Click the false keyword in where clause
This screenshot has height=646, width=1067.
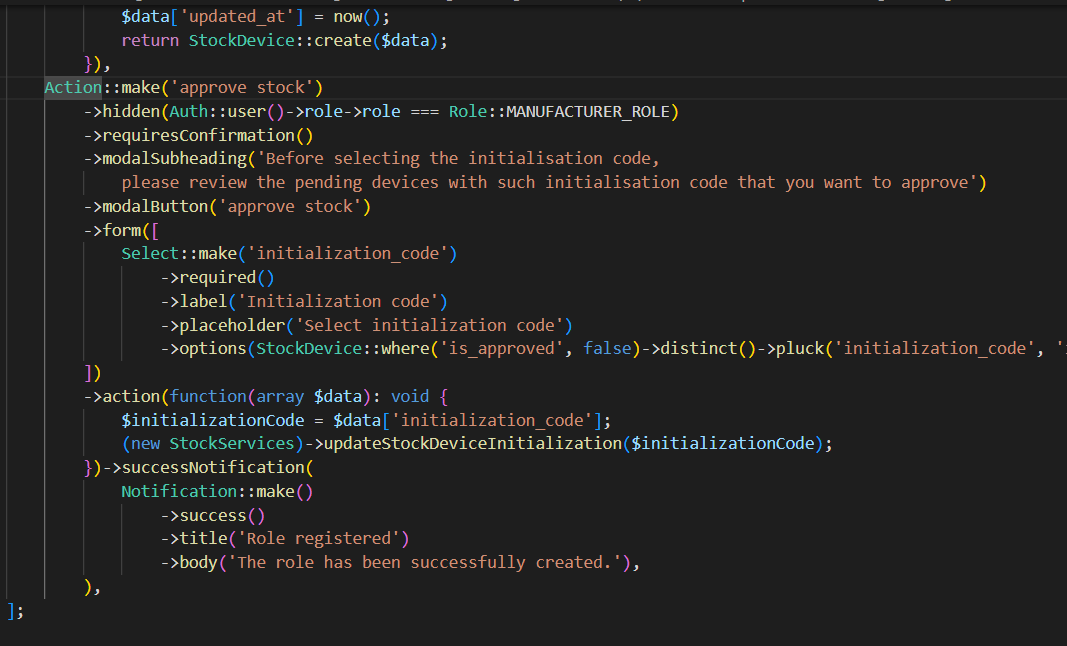tap(608, 349)
